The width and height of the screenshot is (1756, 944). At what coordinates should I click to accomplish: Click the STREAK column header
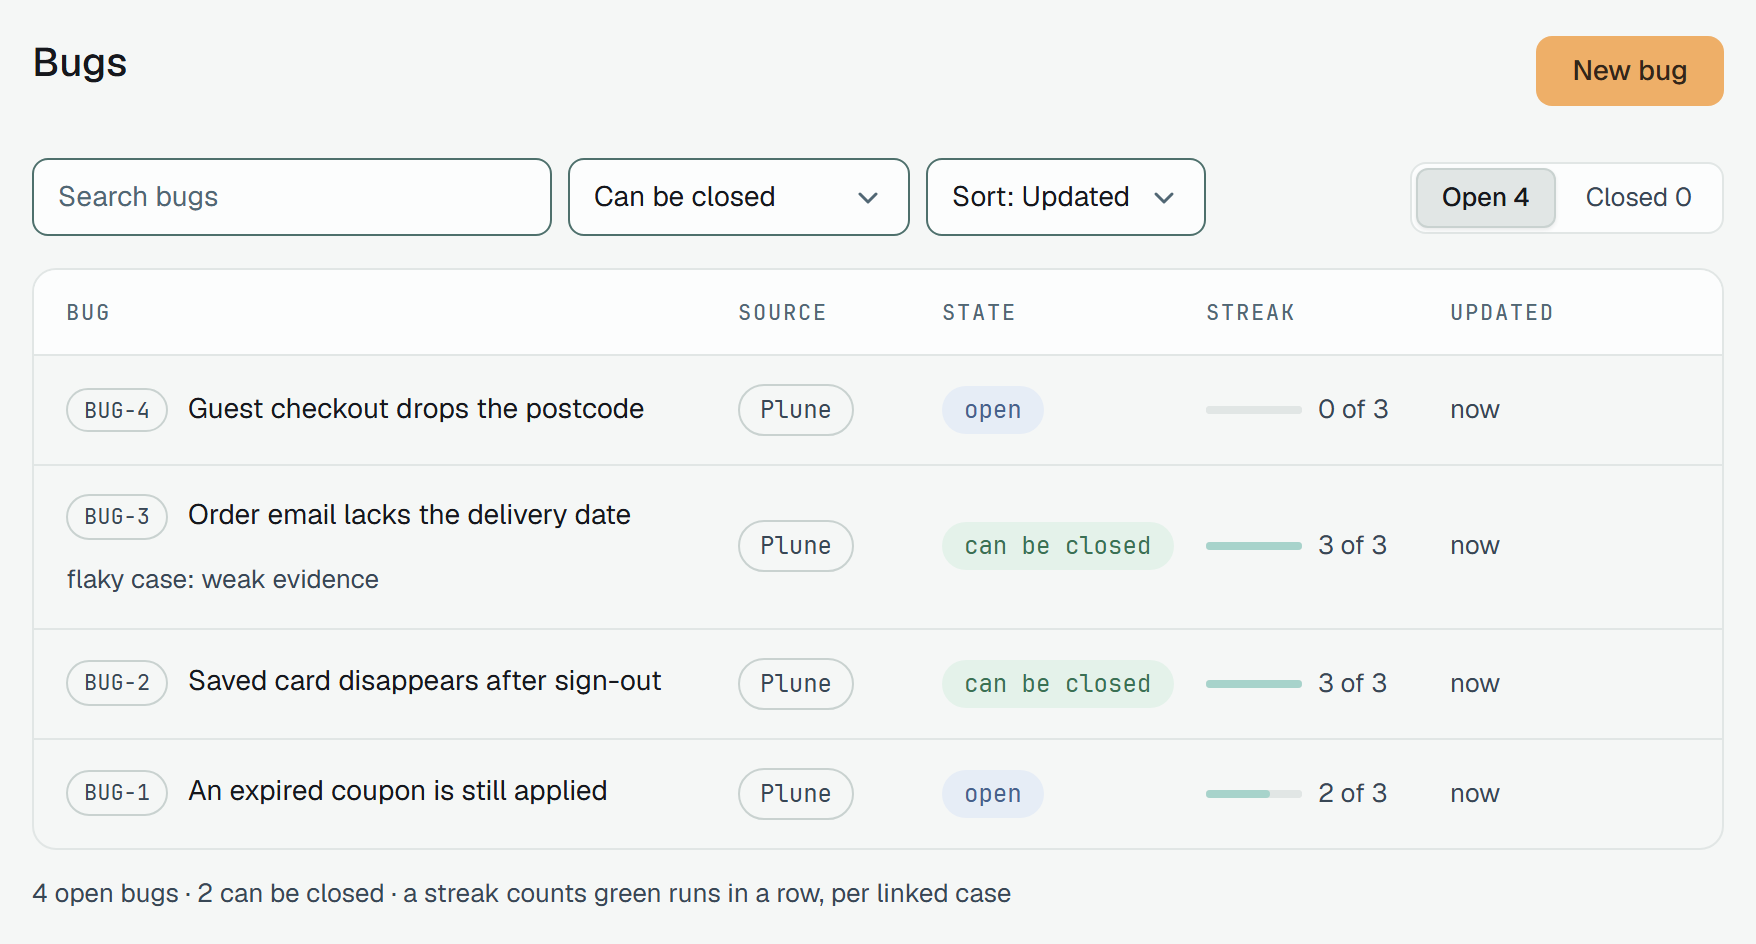1250,313
